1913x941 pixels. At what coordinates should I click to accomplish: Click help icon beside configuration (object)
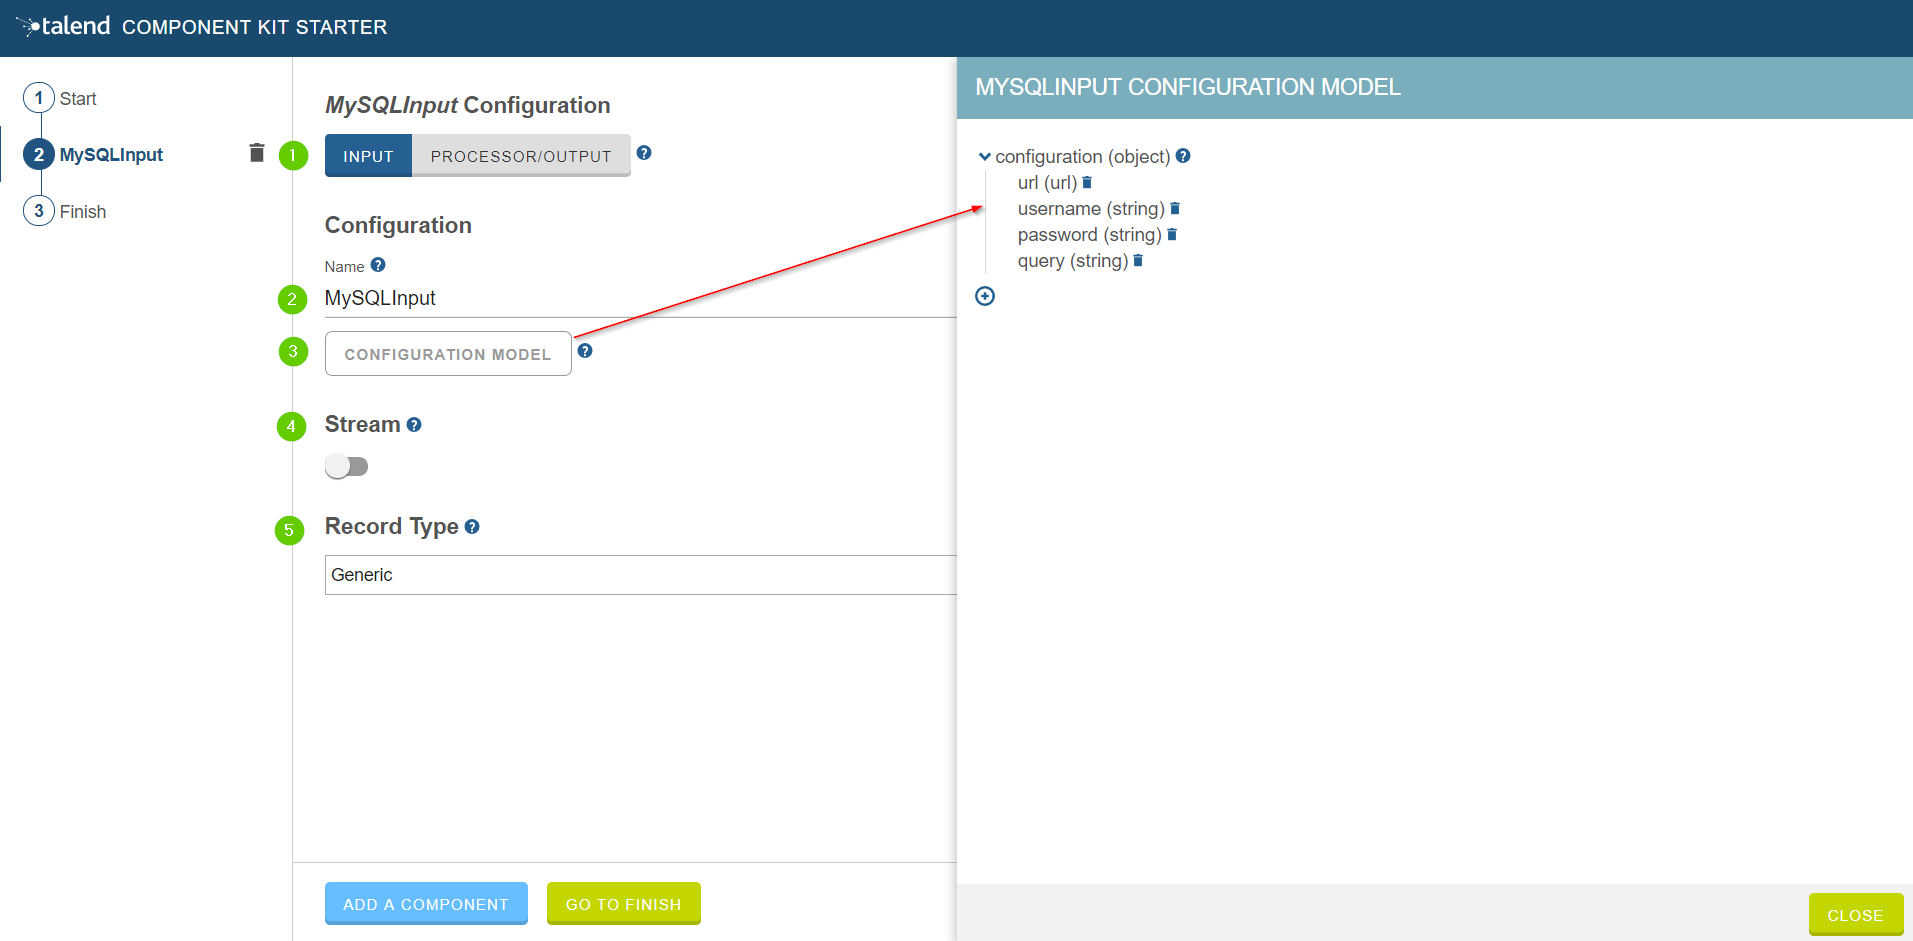click(x=1183, y=156)
